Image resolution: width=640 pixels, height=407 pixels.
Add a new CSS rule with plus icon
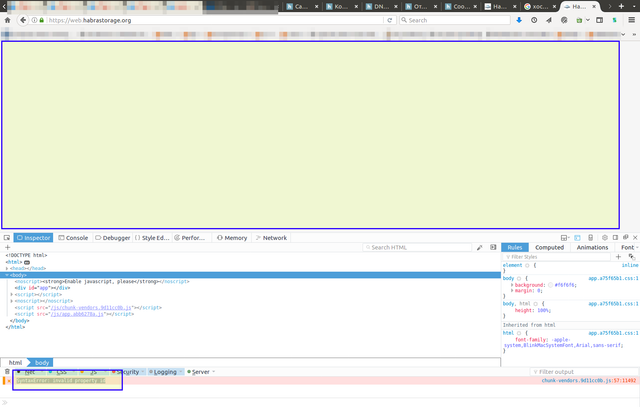click(618, 257)
